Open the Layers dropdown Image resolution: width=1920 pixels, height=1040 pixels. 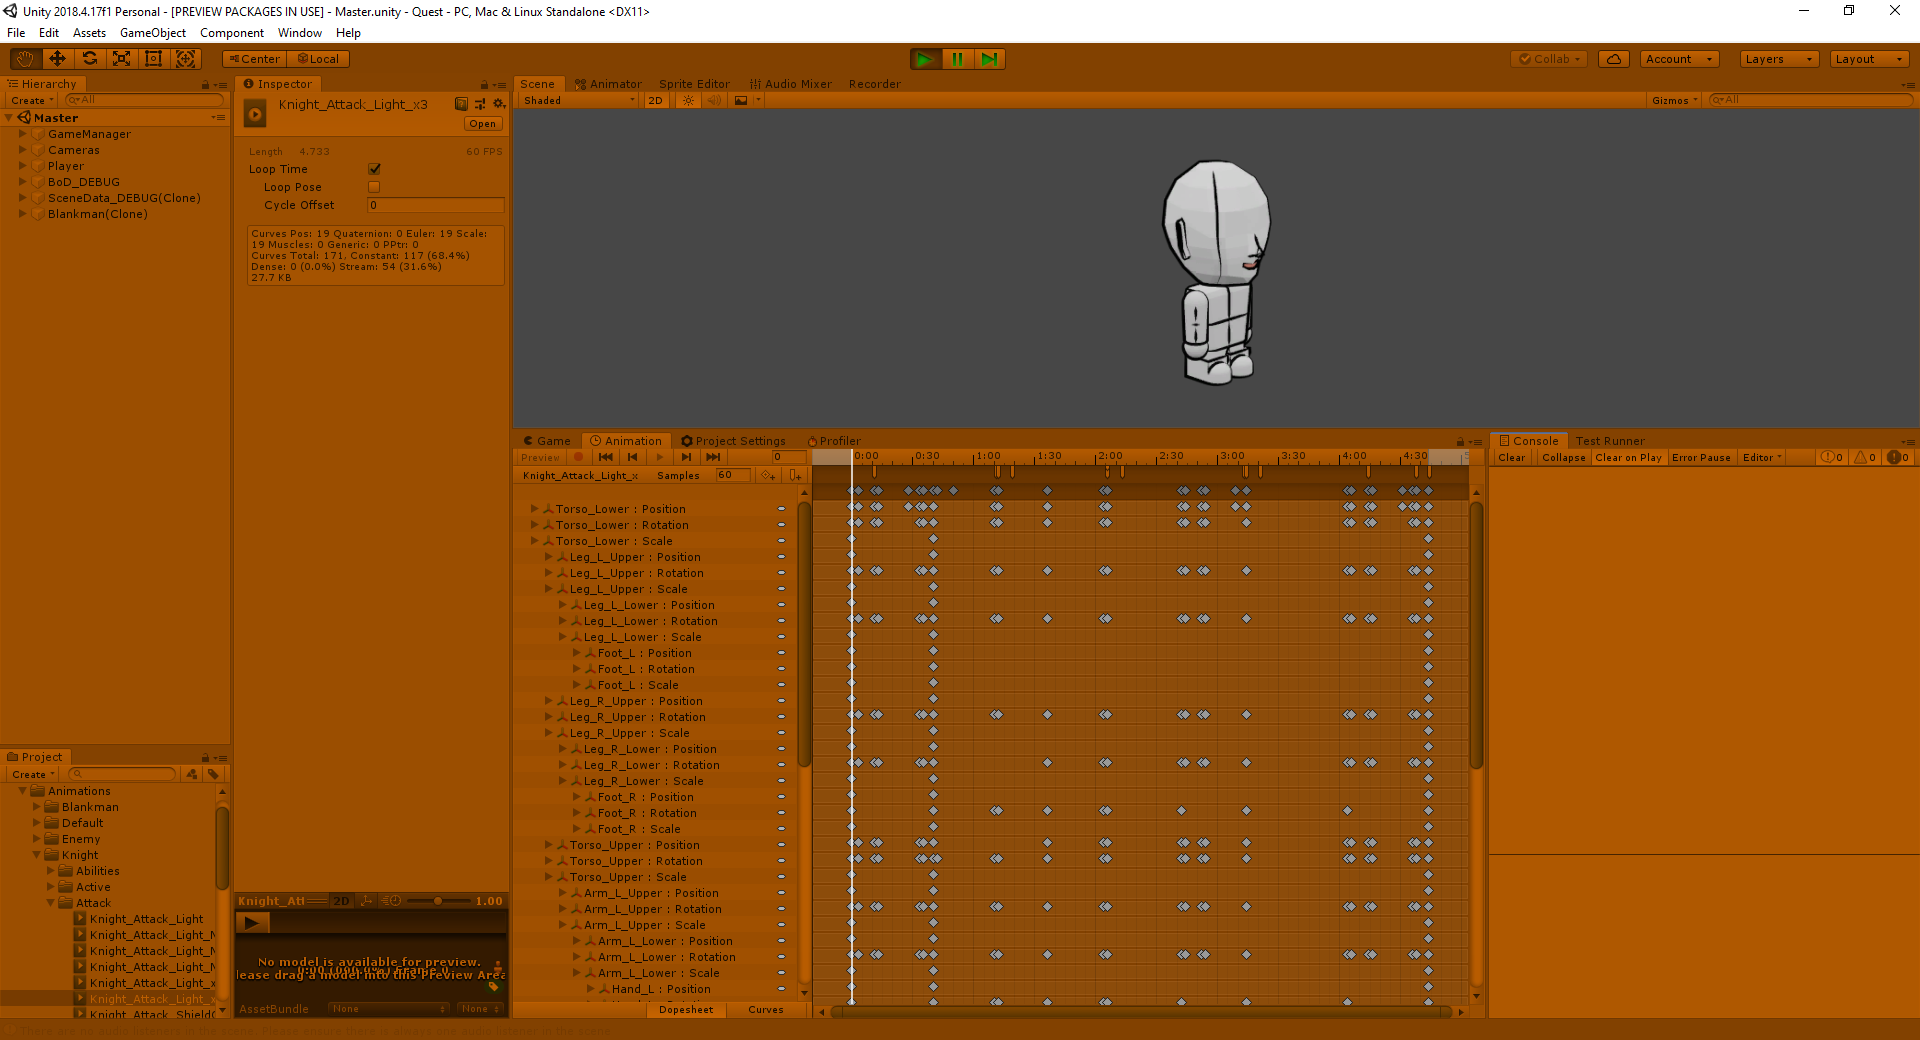tap(1779, 59)
